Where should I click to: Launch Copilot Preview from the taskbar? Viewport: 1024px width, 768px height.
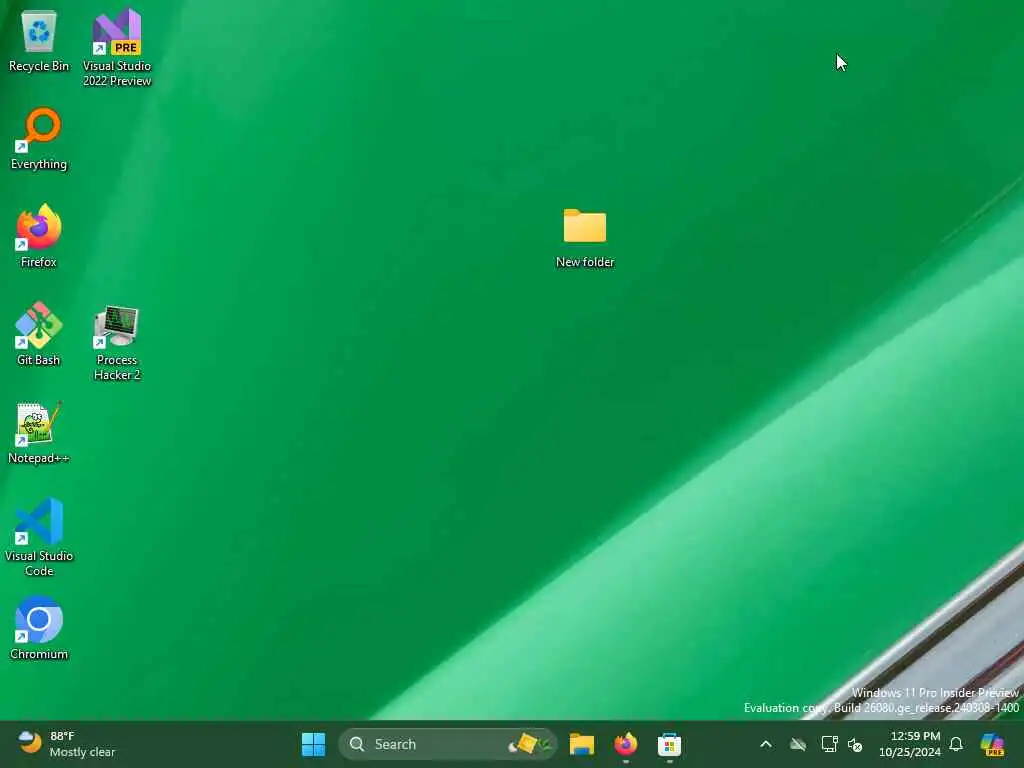click(993, 744)
